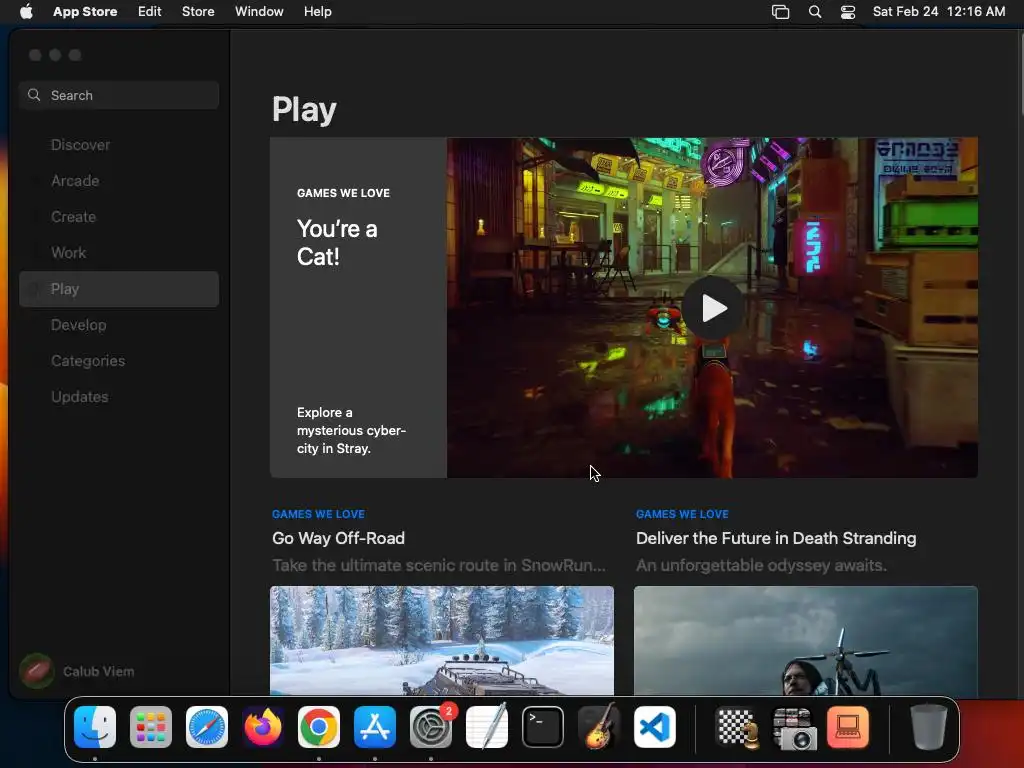This screenshot has width=1024, height=768.
Task: Open Control Center in menu bar
Action: click(x=848, y=12)
